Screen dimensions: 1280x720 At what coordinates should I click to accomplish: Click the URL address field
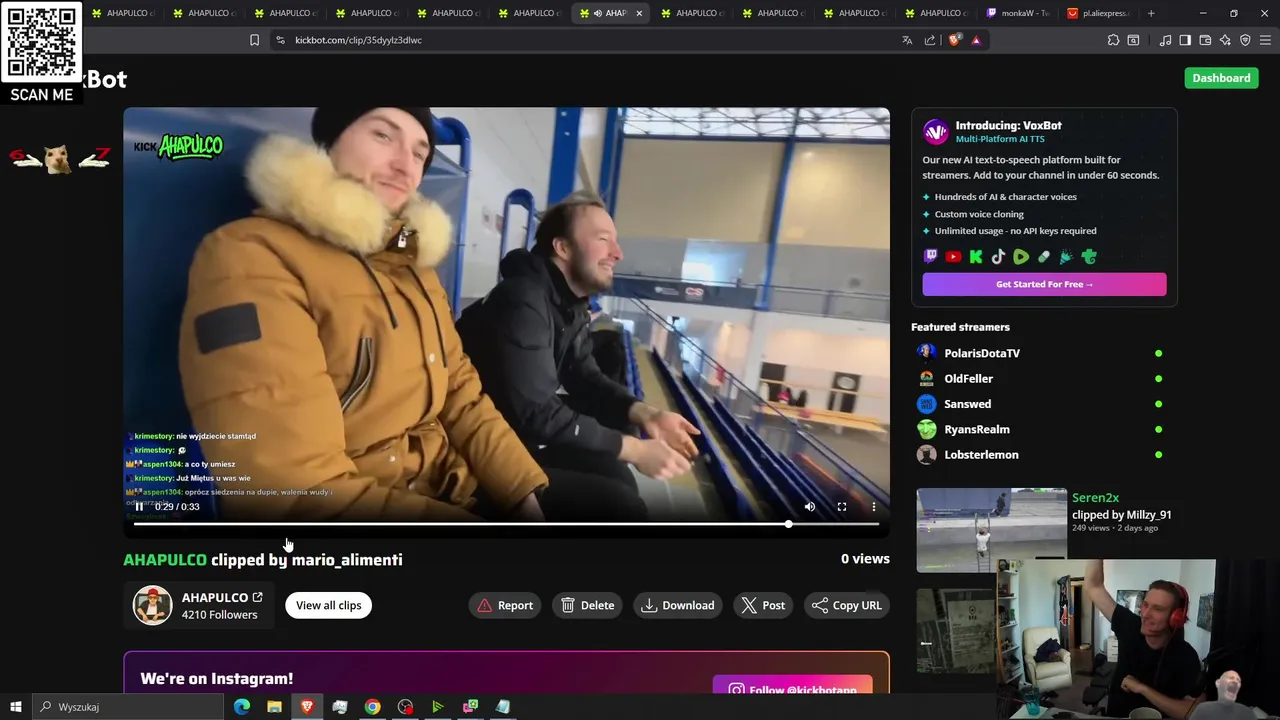[590, 40]
